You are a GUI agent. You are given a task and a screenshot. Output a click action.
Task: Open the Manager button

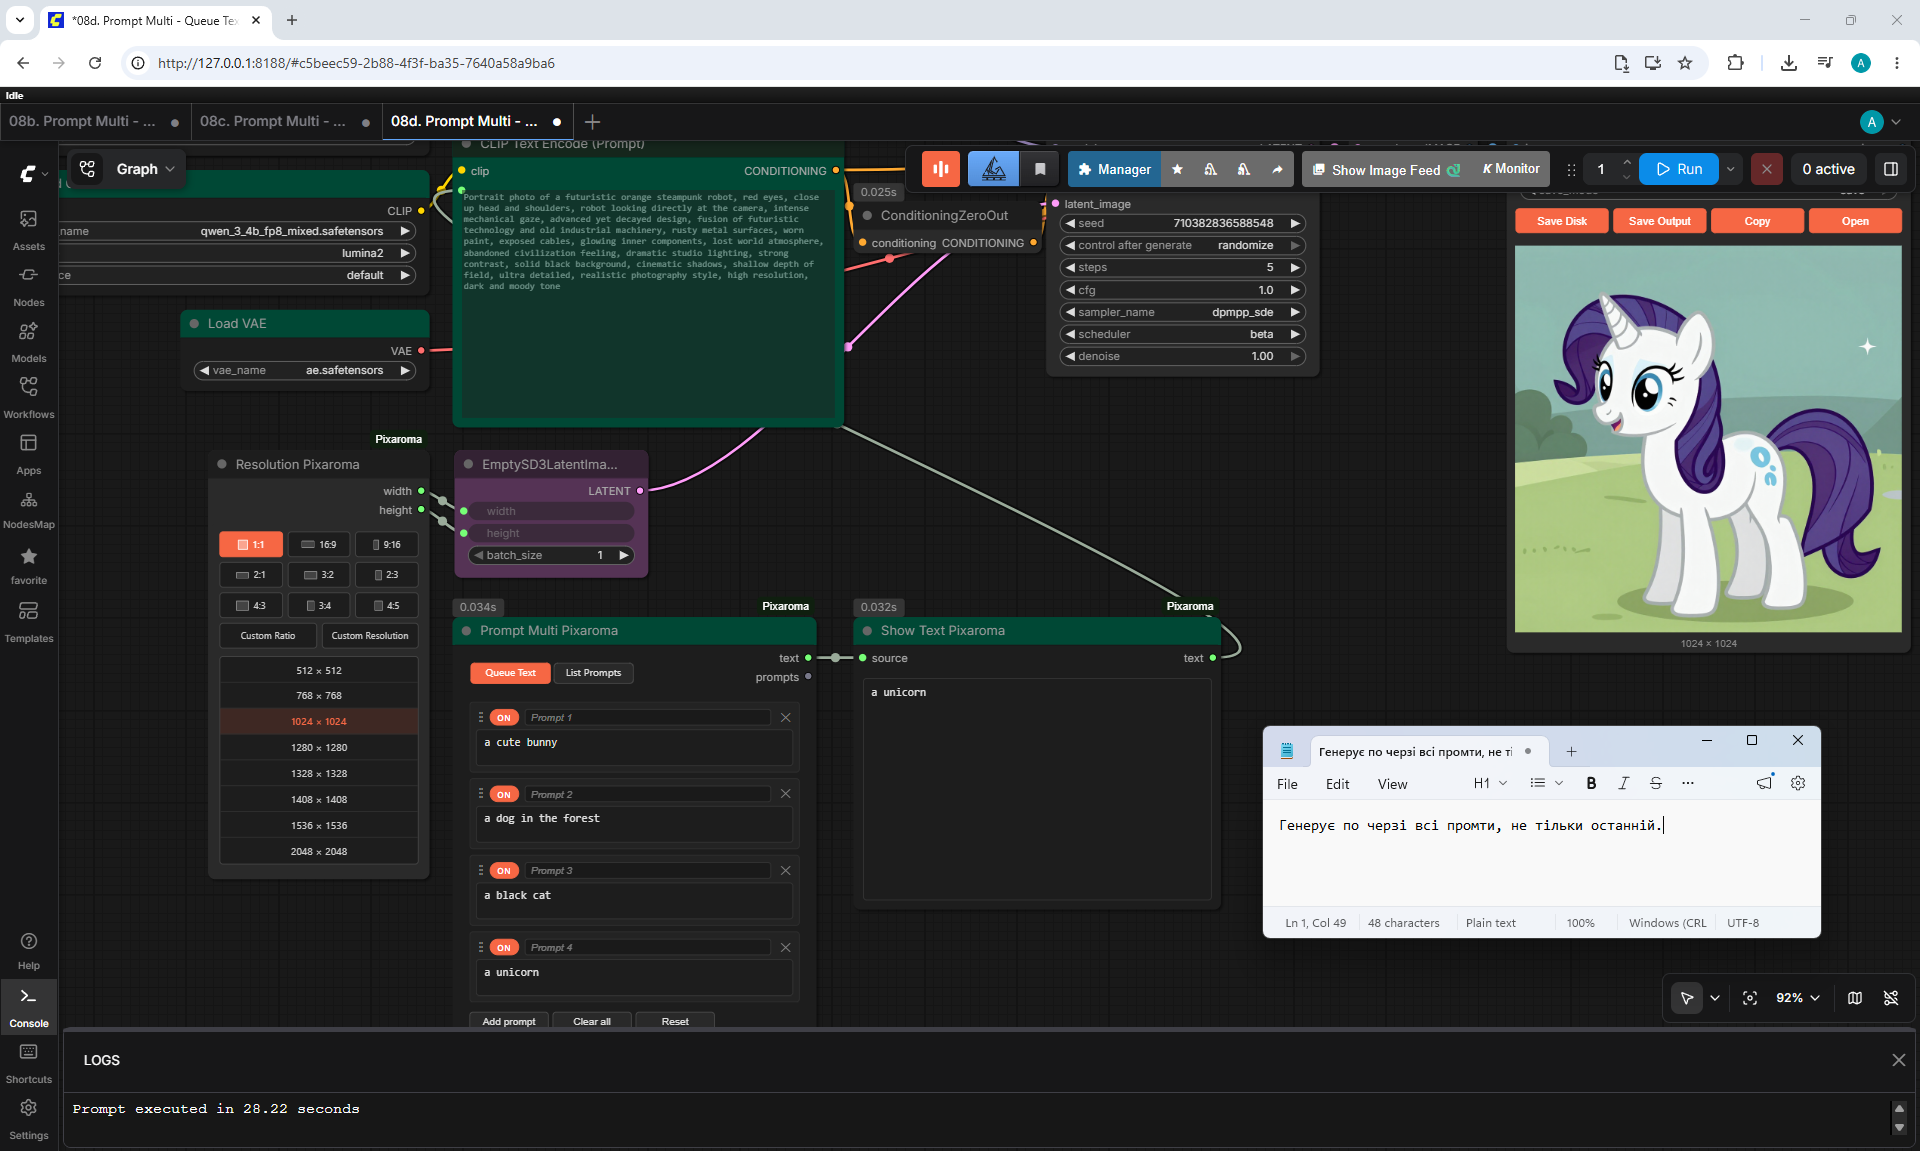[x=1114, y=169]
